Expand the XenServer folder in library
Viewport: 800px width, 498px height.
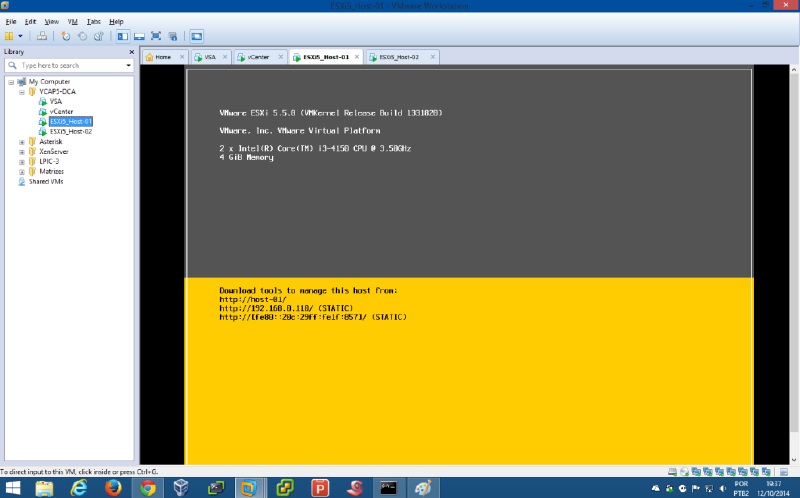coord(22,151)
